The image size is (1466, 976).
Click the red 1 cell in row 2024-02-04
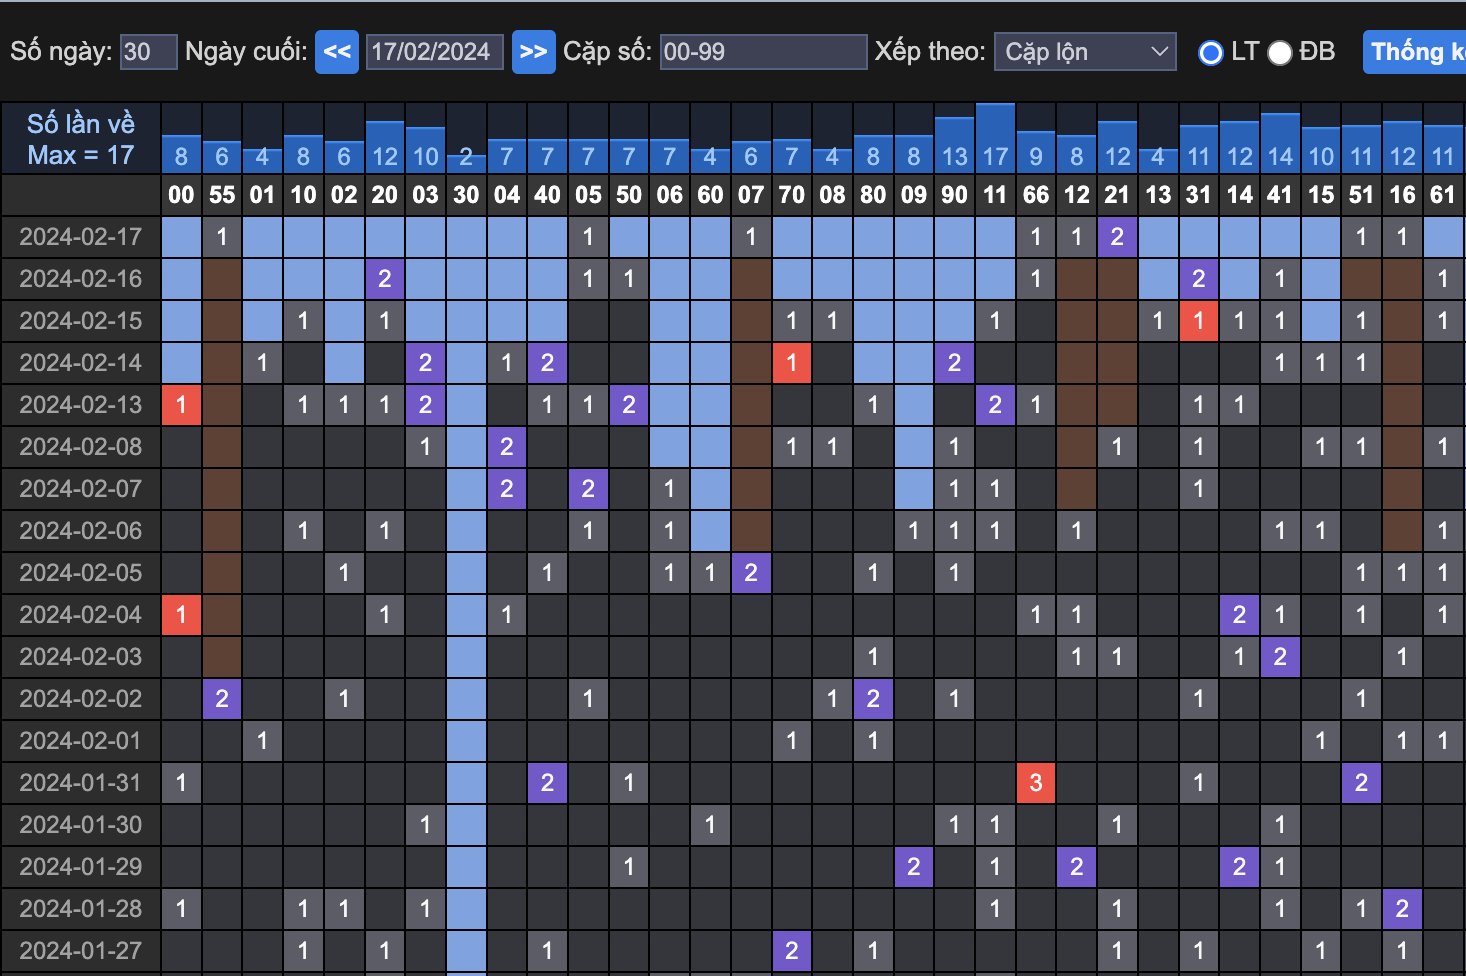coord(181,615)
